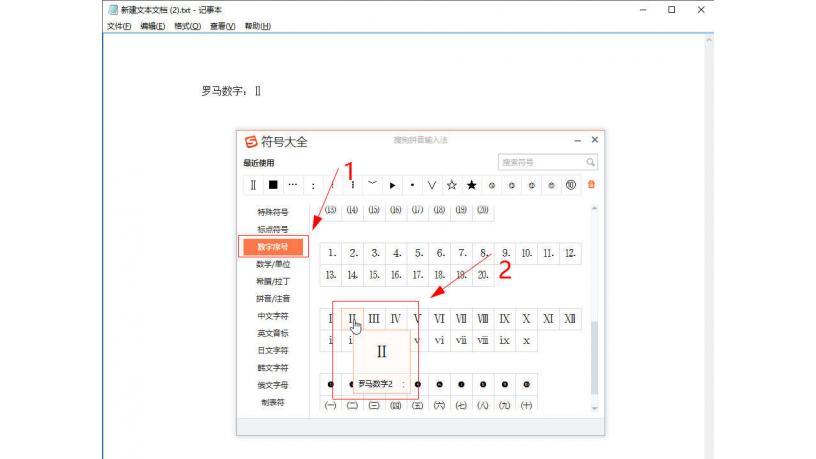
Task: Insert the black square from recent symbols
Action: pyautogui.click(x=273, y=185)
